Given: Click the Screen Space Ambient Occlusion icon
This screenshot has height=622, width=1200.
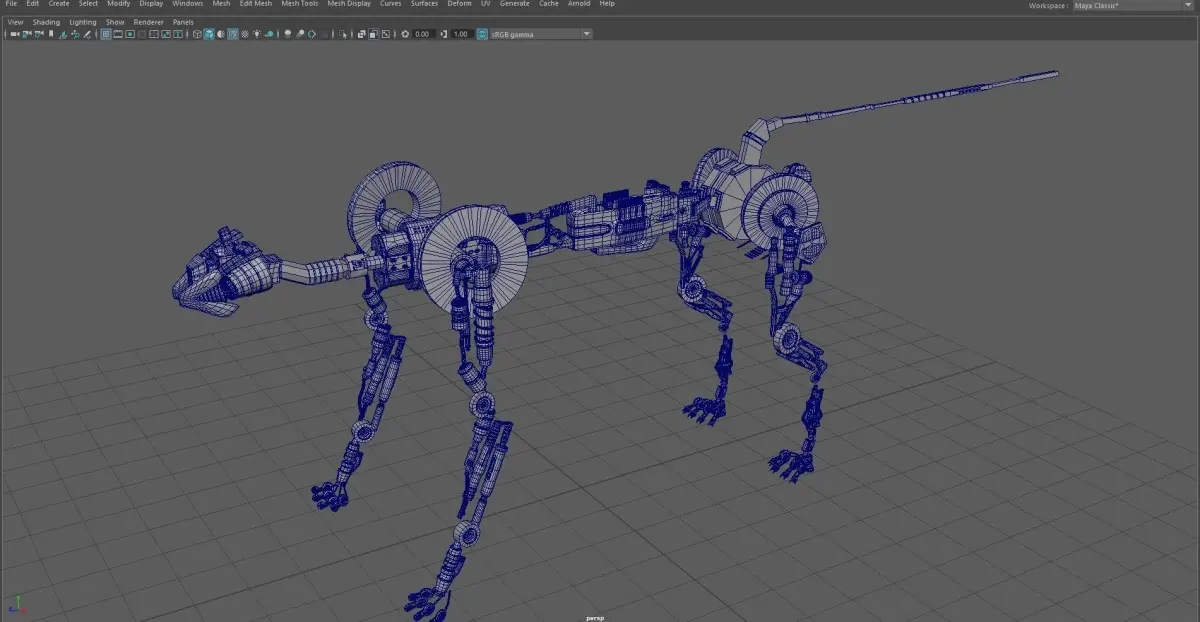Looking at the screenshot, I should [286, 34].
